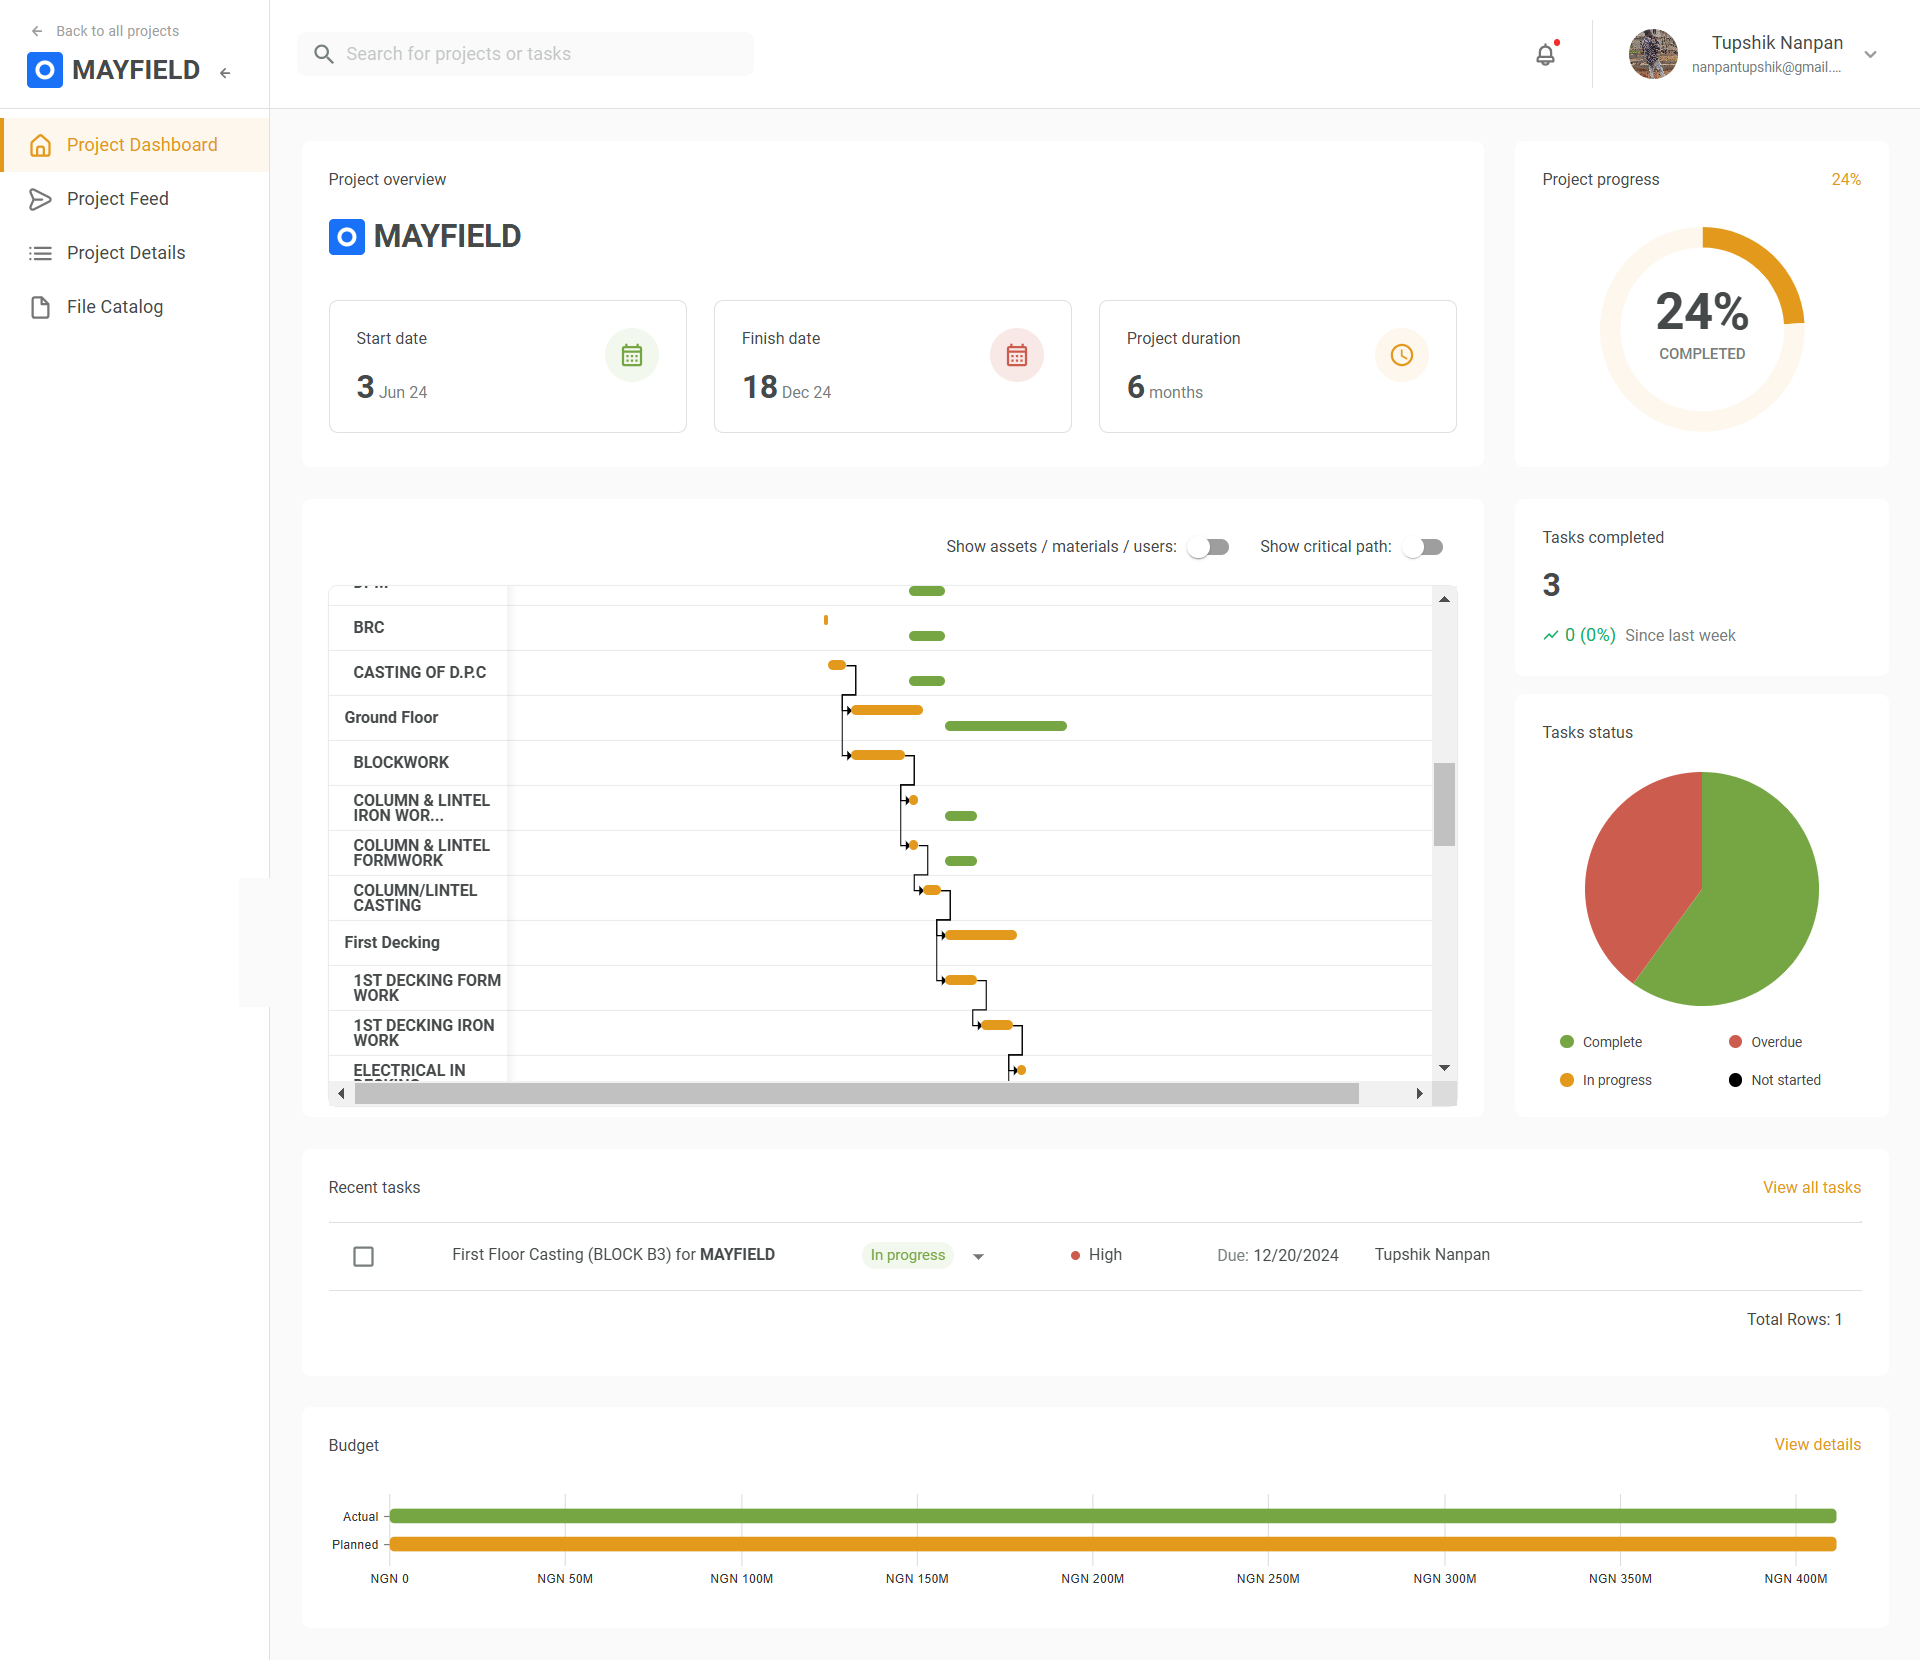
Task: Click the search magnifier icon
Action: [323, 54]
